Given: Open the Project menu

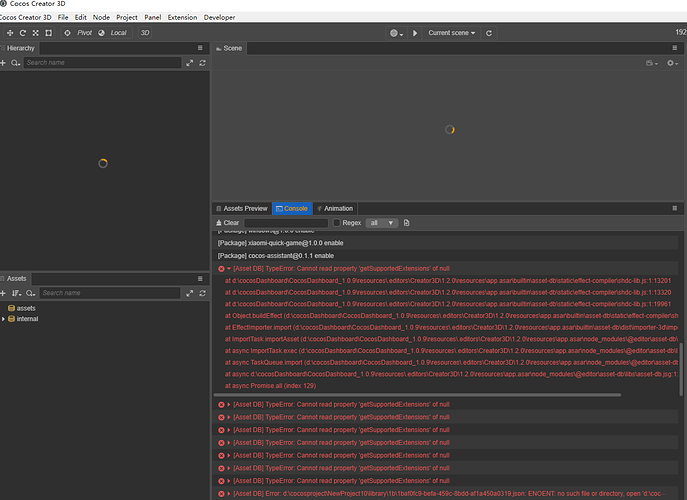Looking at the screenshot, I should [x=127, y=17].
